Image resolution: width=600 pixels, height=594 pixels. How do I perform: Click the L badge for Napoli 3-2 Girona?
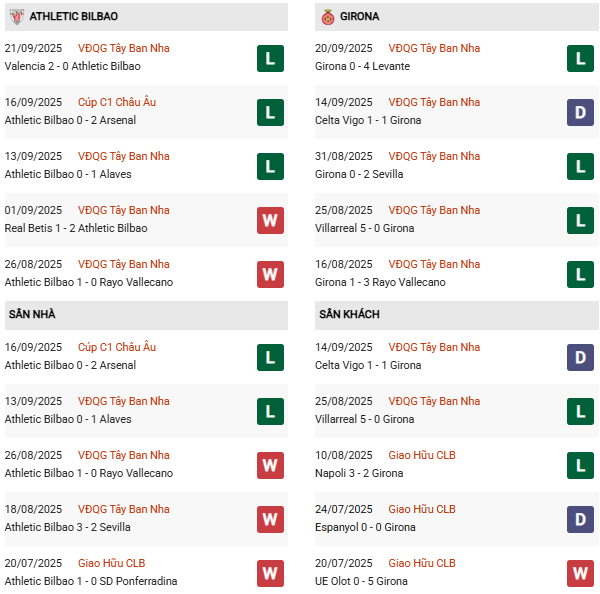point(580,465)
